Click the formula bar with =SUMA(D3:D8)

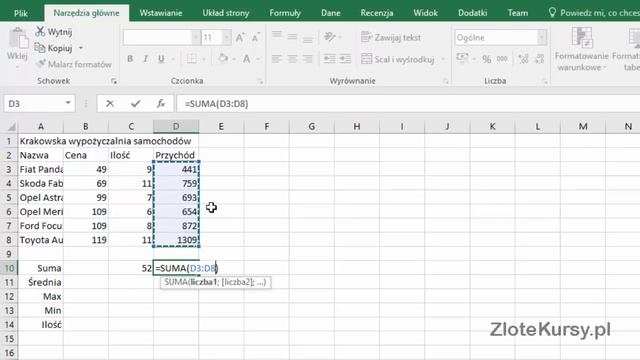click(x=408, y=104)
